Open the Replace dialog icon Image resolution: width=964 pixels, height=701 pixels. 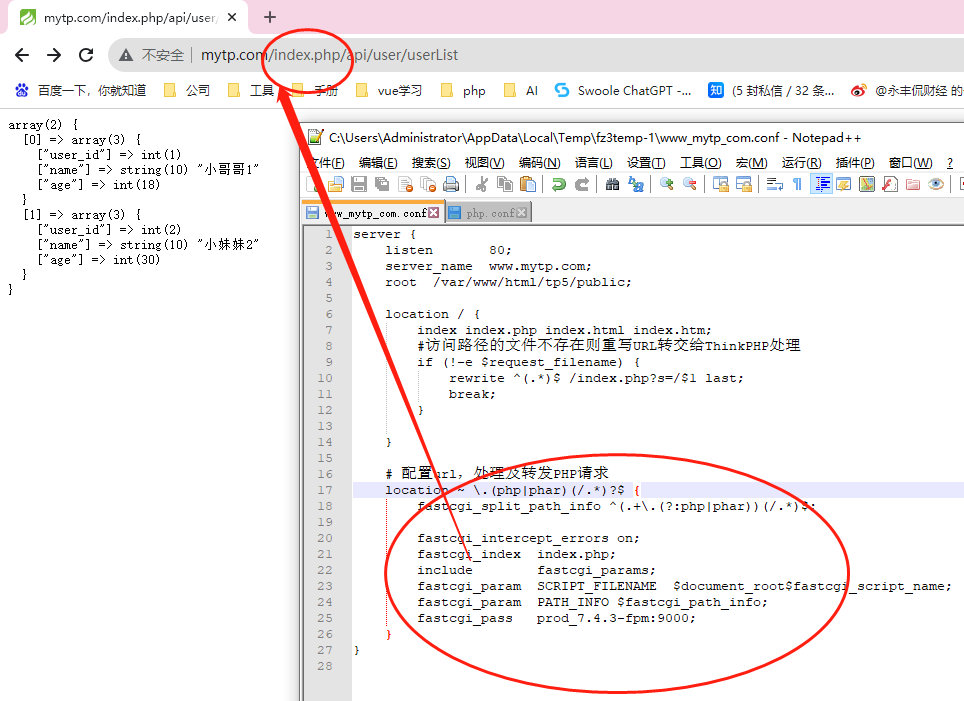point(636,184)
